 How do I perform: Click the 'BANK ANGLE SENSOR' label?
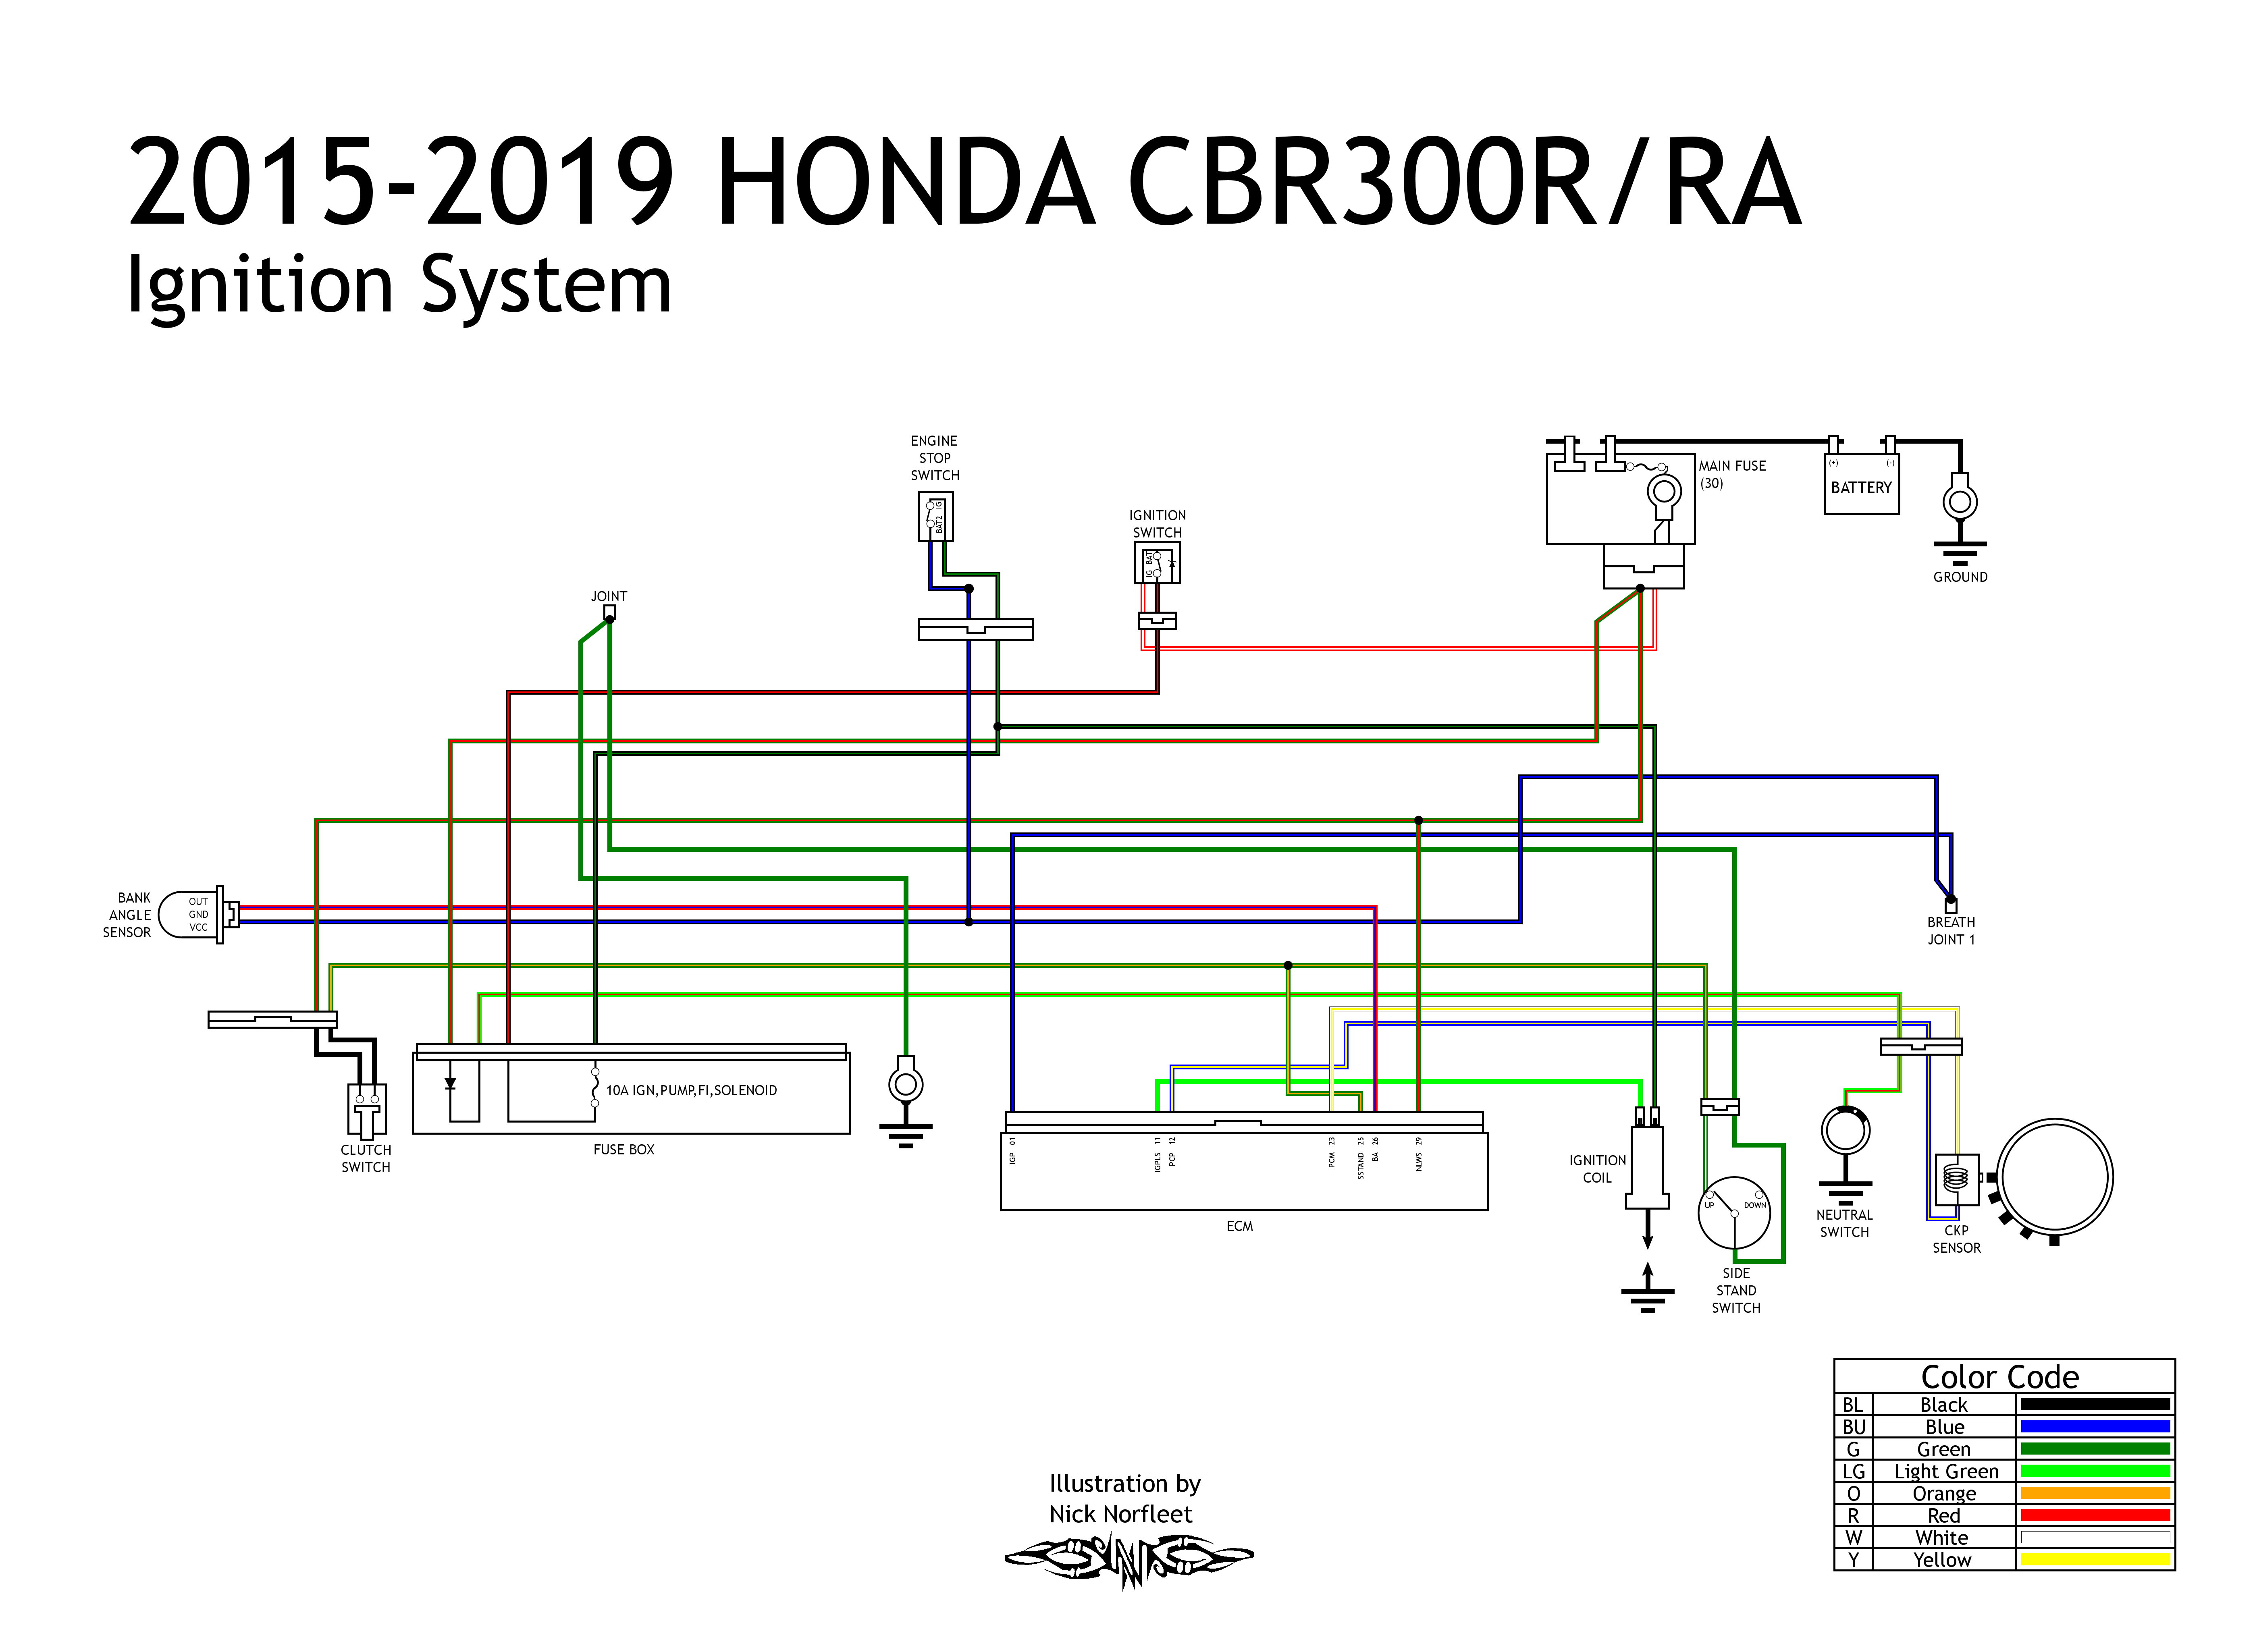tap(127, 915)
